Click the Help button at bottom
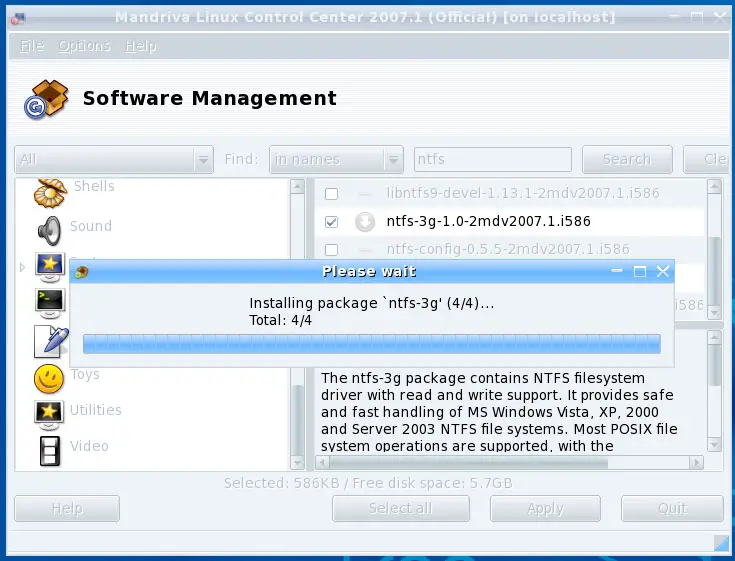This screenshot has width=735, height=561. click(x=67, y=509)
